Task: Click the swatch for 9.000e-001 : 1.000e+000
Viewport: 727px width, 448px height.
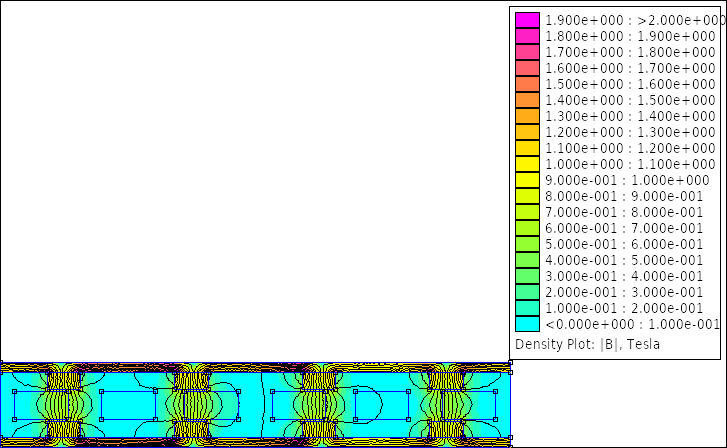Action: tap(527, 180)
